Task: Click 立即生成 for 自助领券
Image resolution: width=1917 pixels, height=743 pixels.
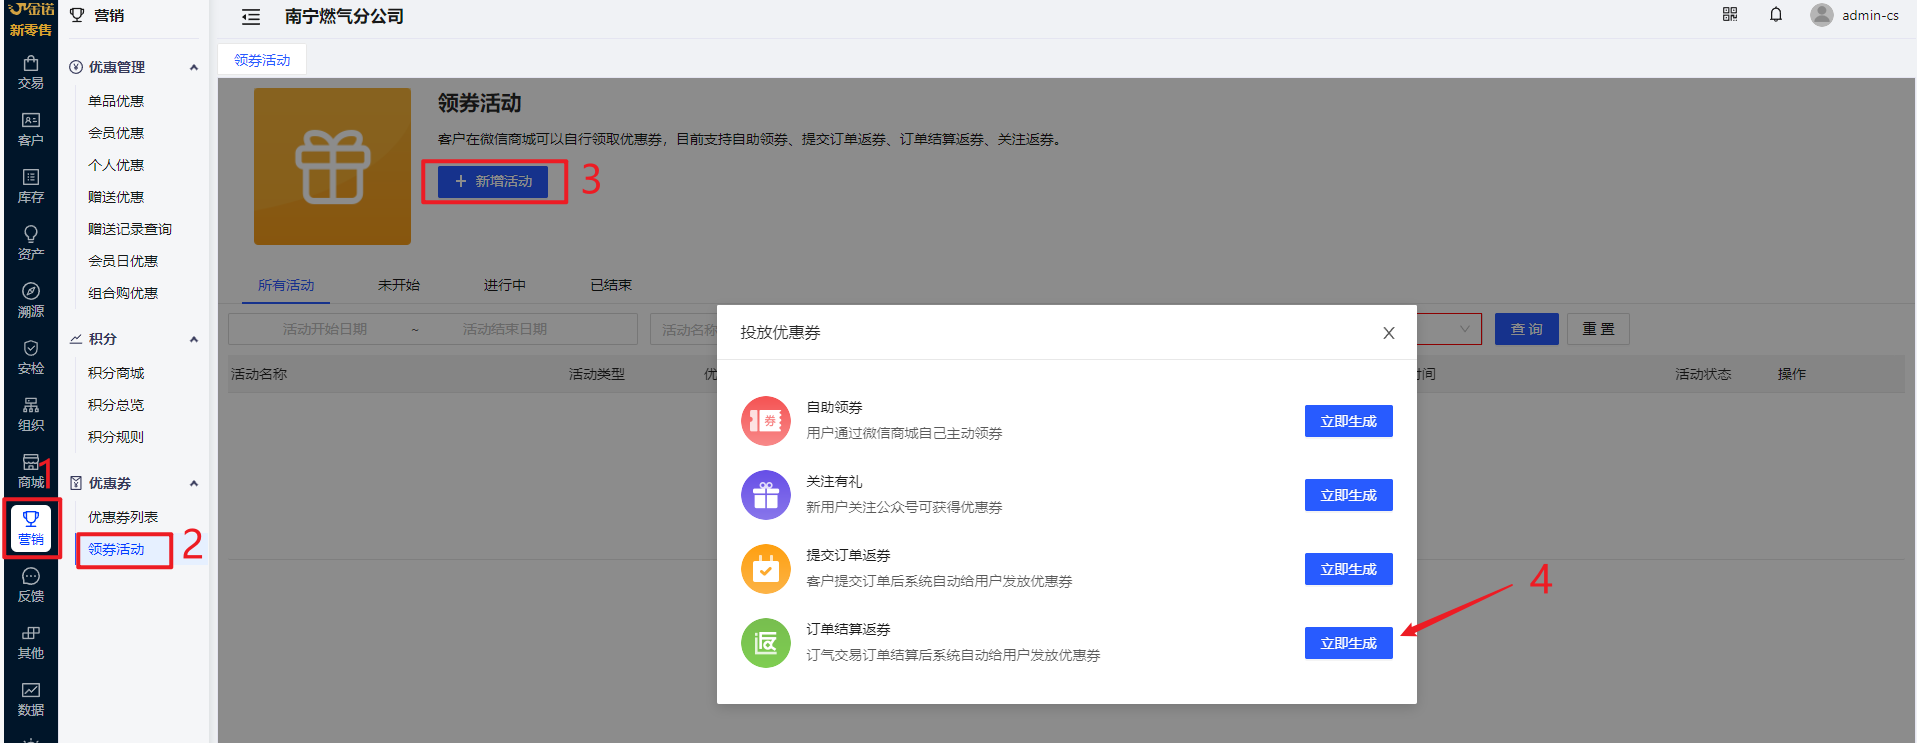Action: 1348,421
